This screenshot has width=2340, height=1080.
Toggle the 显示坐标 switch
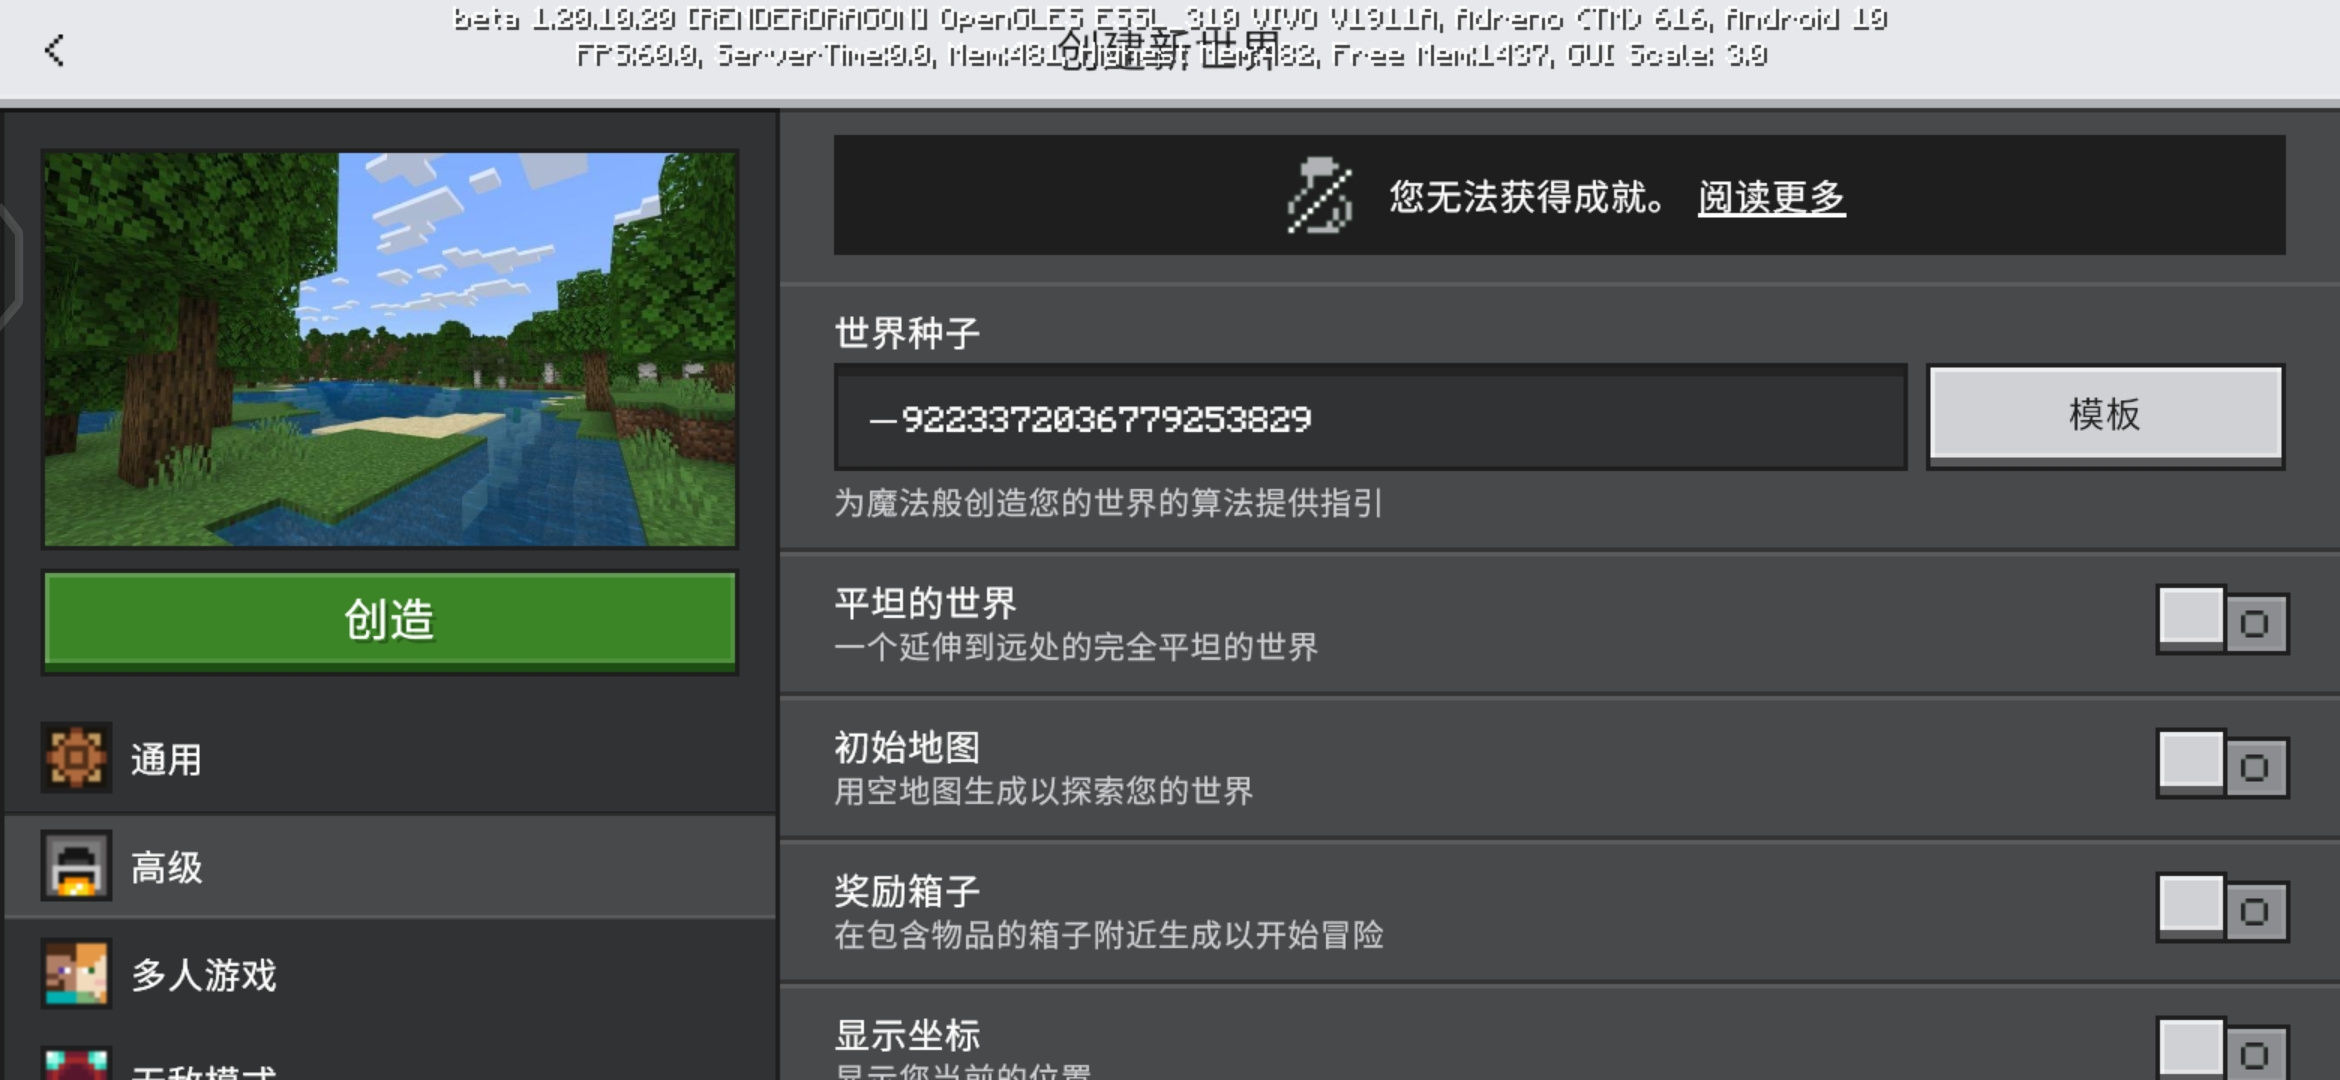(x=2222, y=1050)
